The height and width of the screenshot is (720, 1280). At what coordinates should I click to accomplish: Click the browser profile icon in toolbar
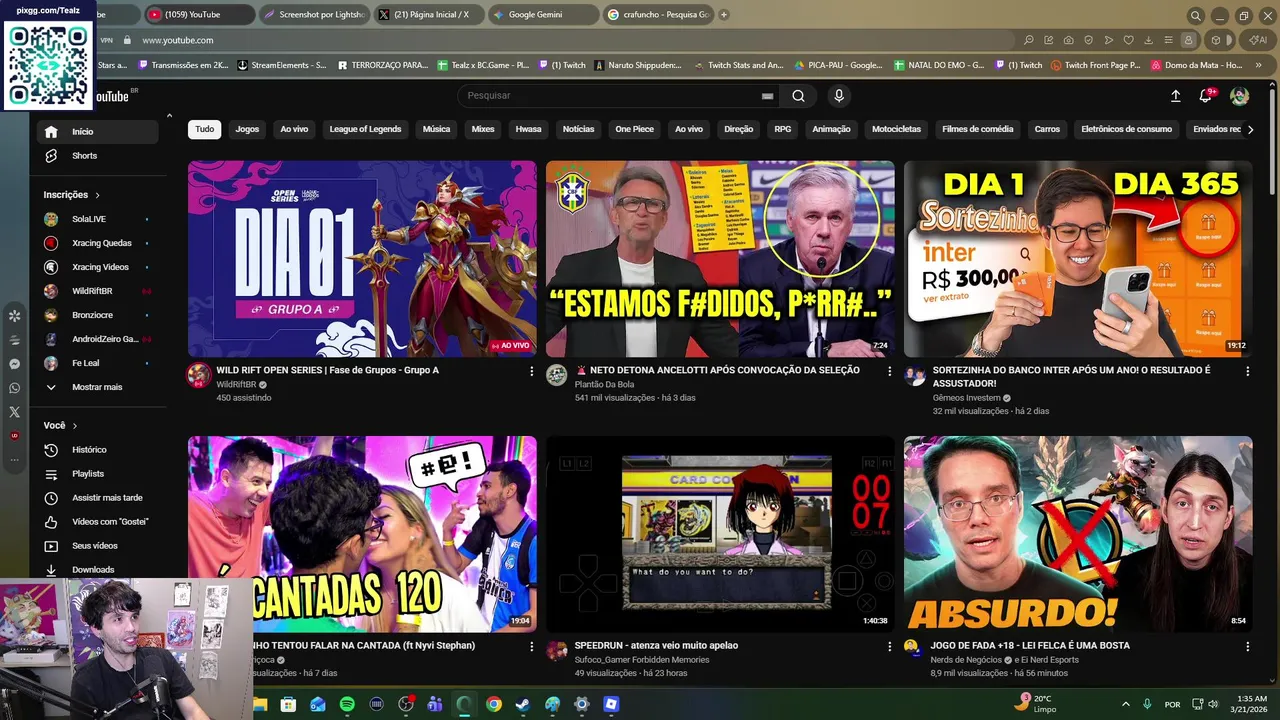point(1188,40)
